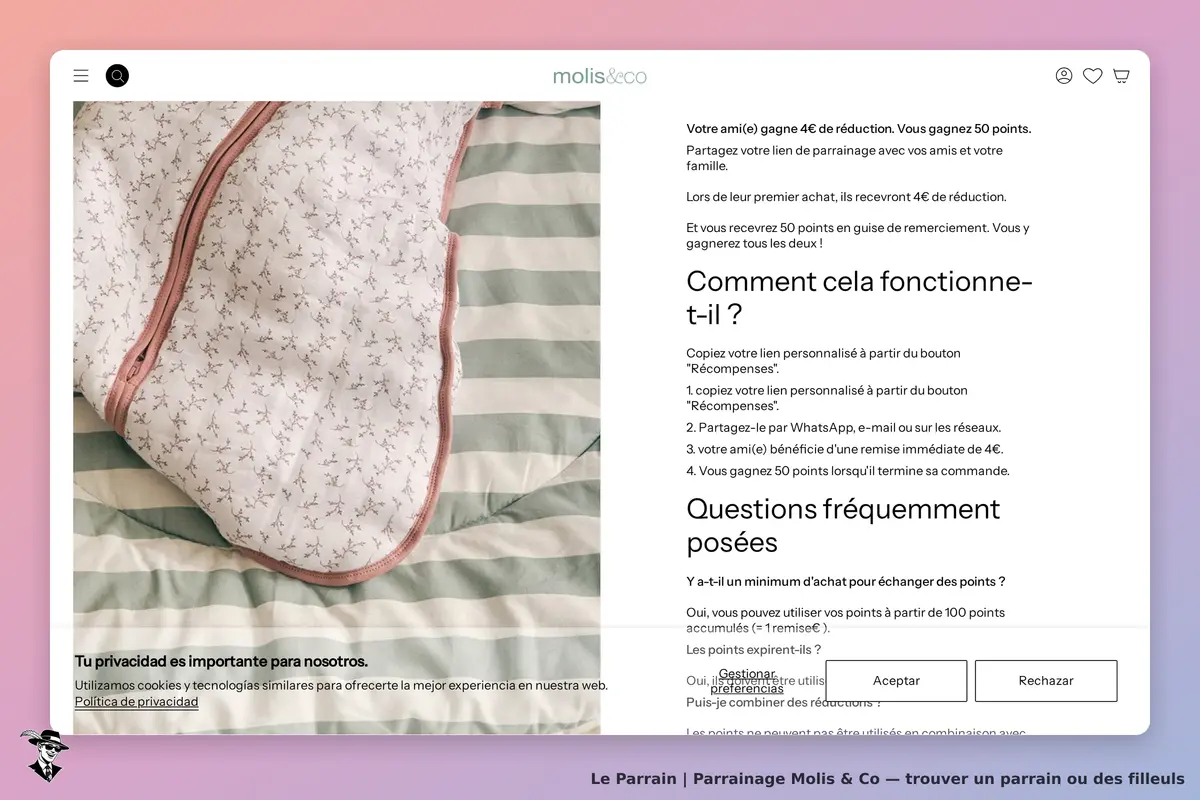The height and width of the screenshot is (800, 1200).
Task: Open the user account icon
Action: [x=1064, y=76]
